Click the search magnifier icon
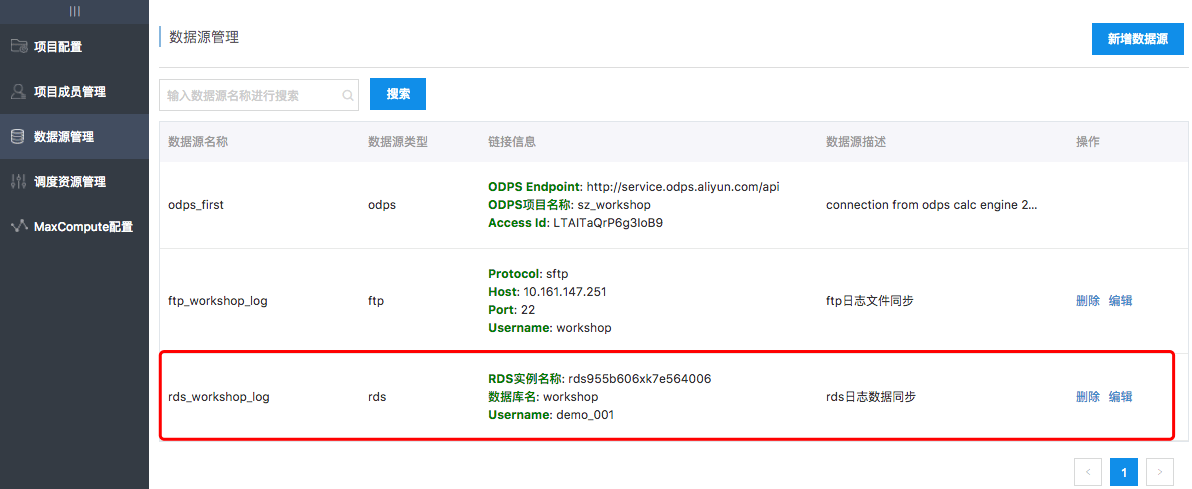 (347, 96)
